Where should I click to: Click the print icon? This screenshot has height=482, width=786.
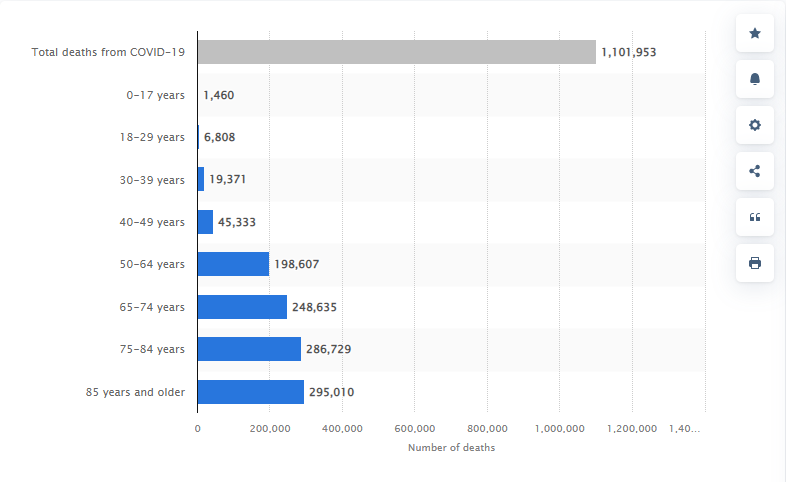pyautogui.click(x=755, y=263)
